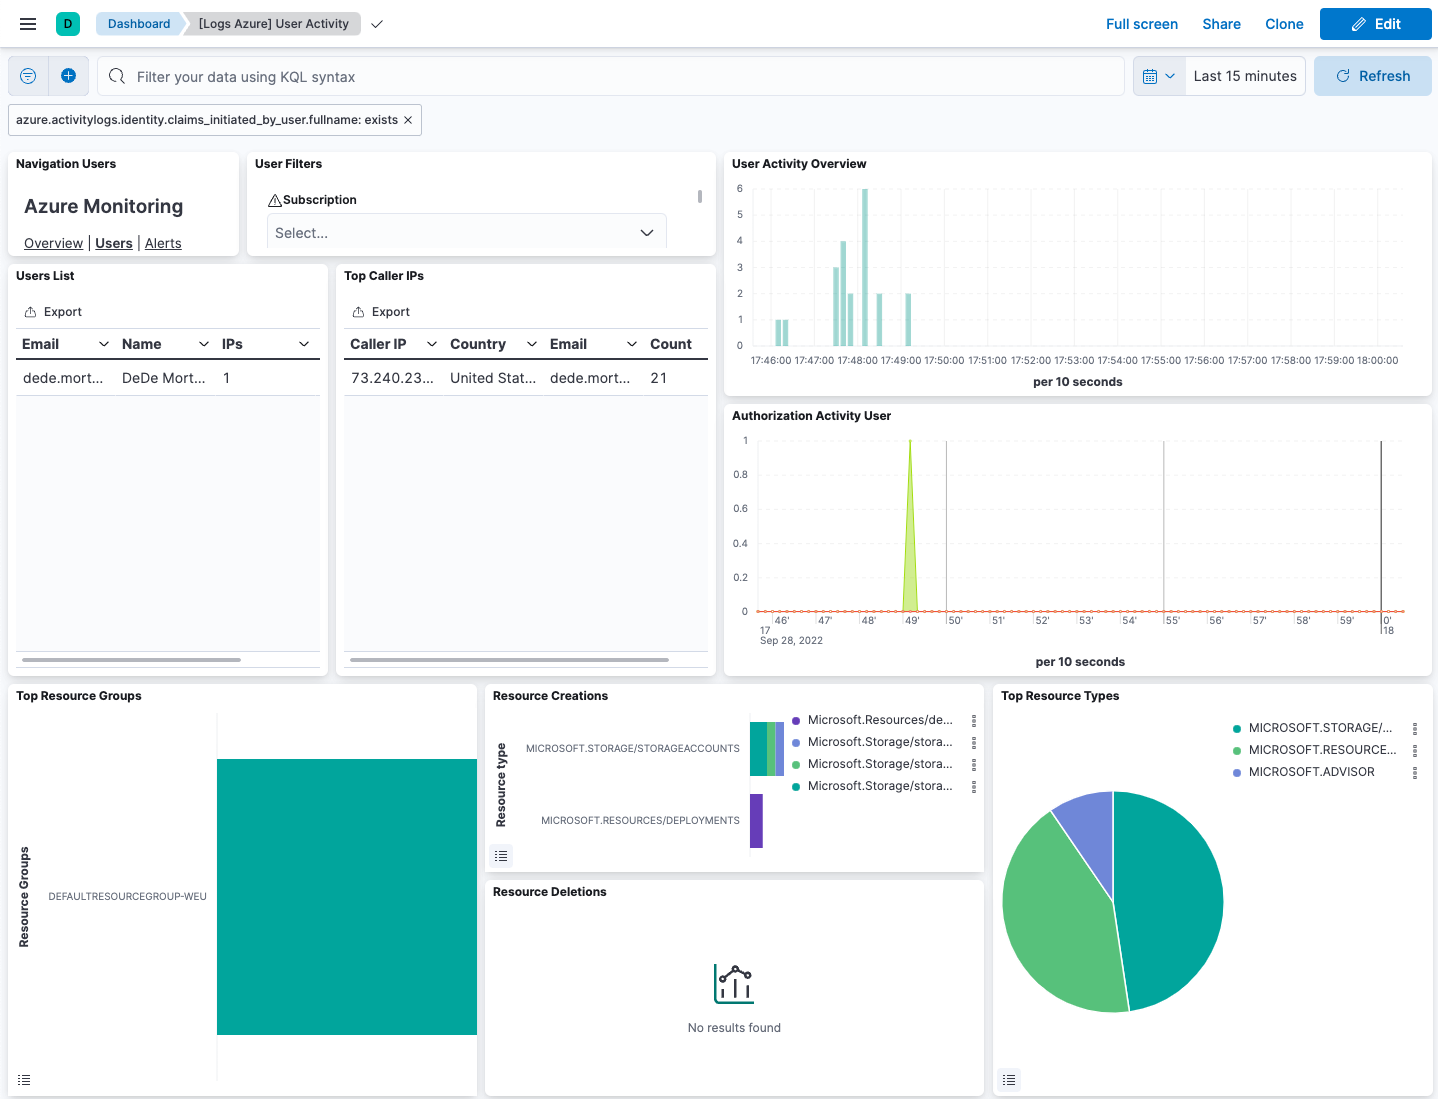
Task: Click the Export icon in Top Caller IPs panel
Action: coord(381,311)
